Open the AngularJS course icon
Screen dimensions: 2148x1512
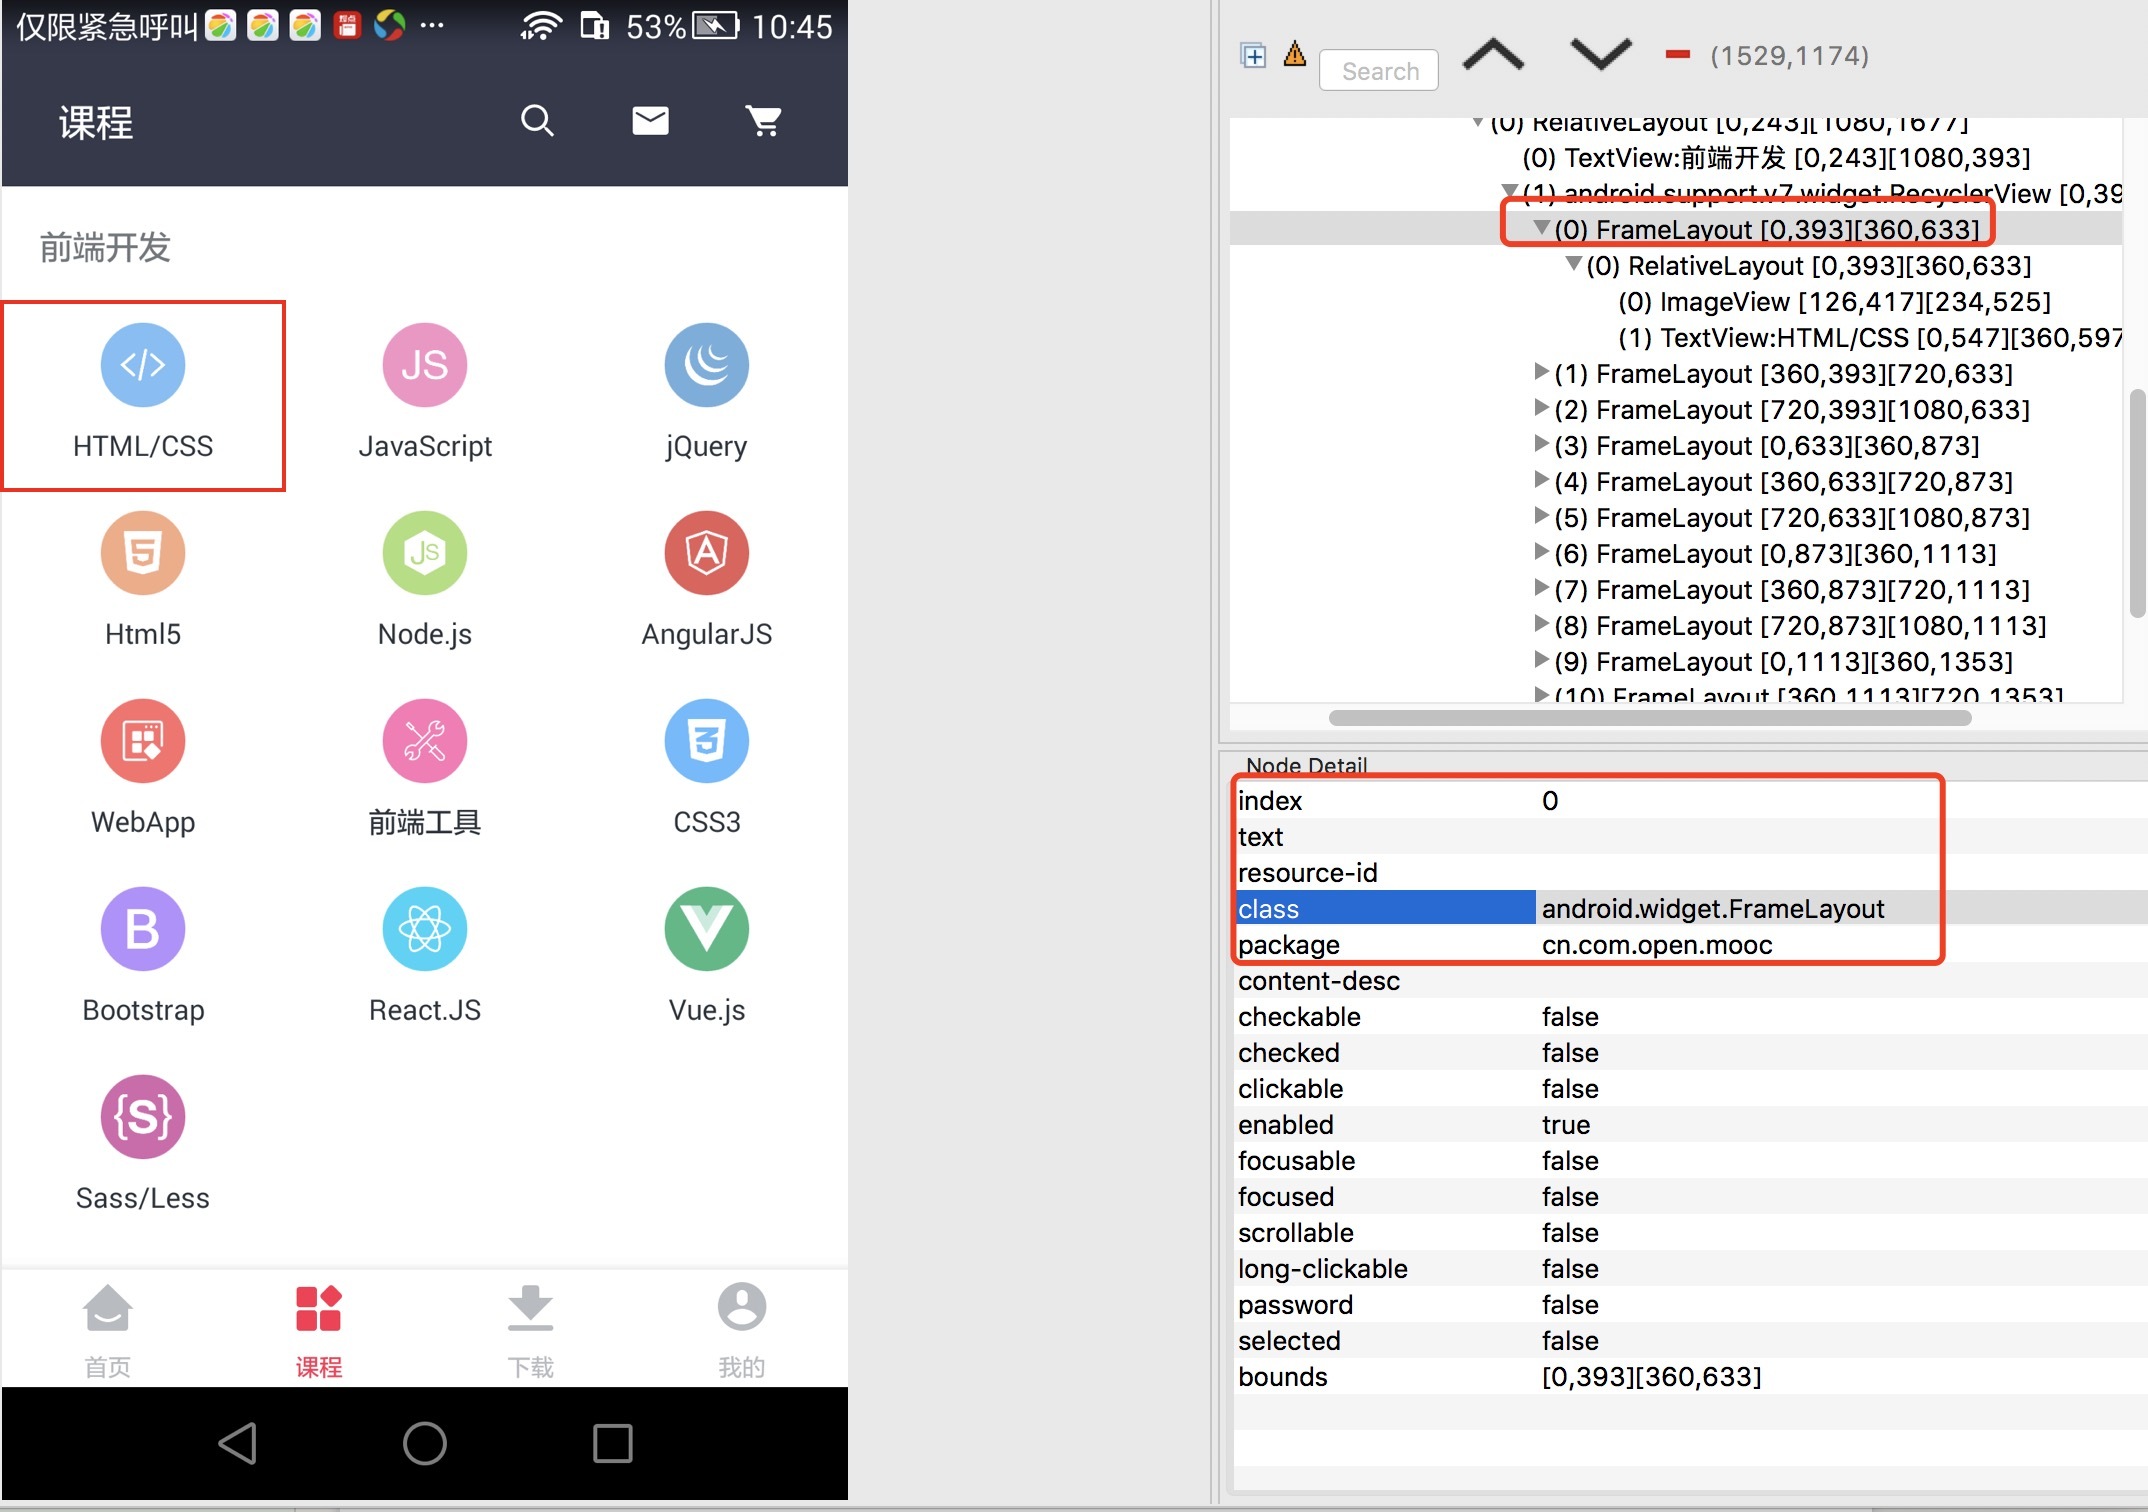(707, 552)
